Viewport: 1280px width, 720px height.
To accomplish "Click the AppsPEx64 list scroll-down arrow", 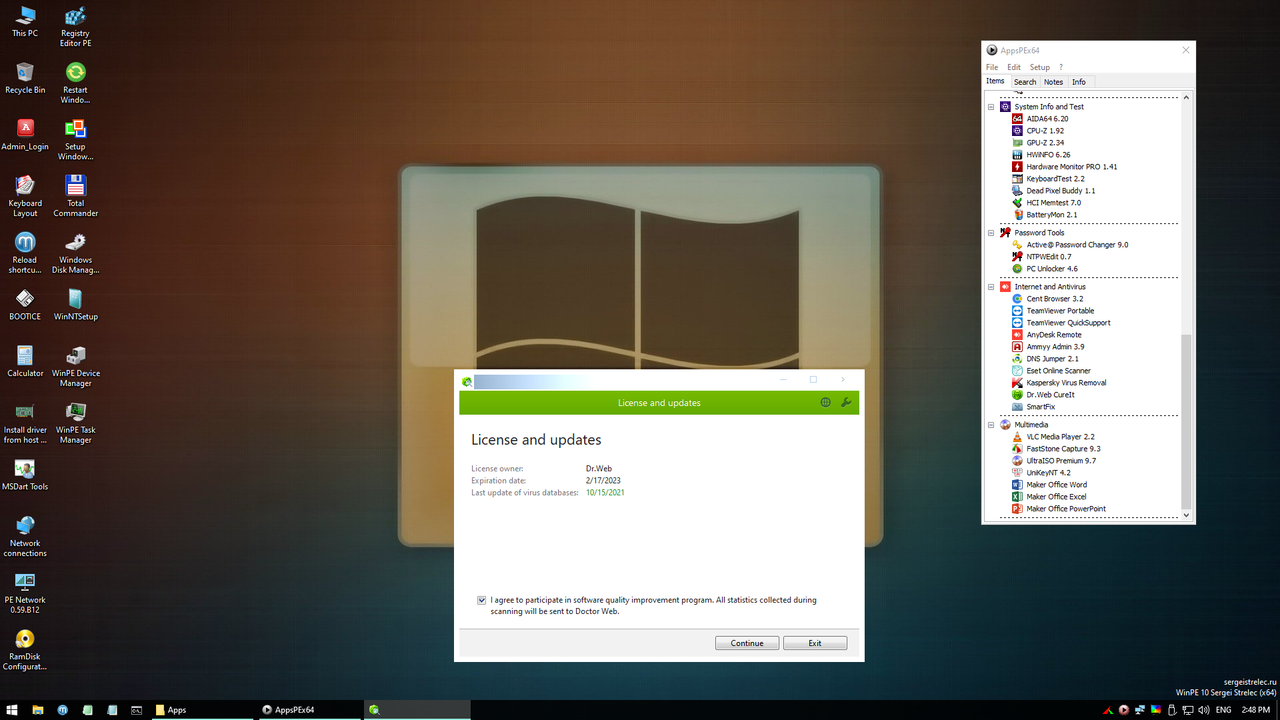I will (1187, 515).
